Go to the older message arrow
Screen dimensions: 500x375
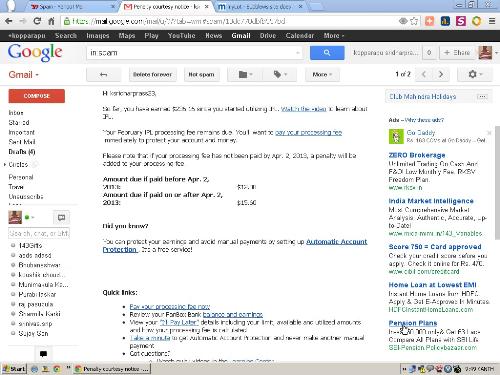(x=441, y=74)
